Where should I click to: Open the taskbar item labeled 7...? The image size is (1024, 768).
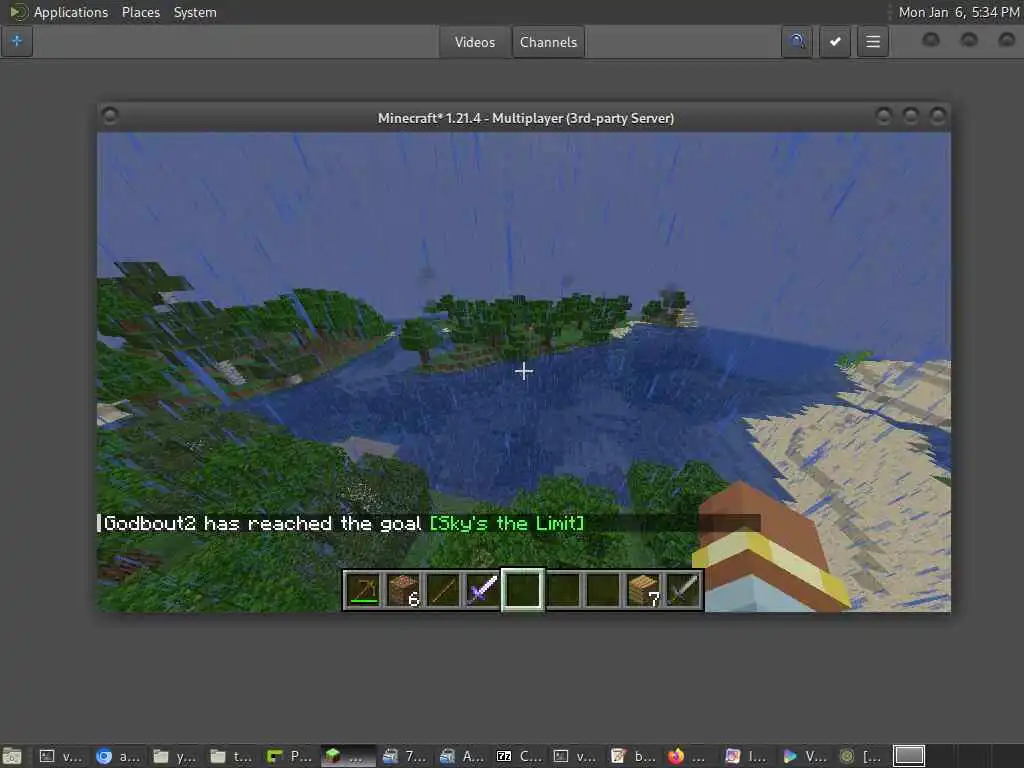pyautogui.click(x=404, y=756)
